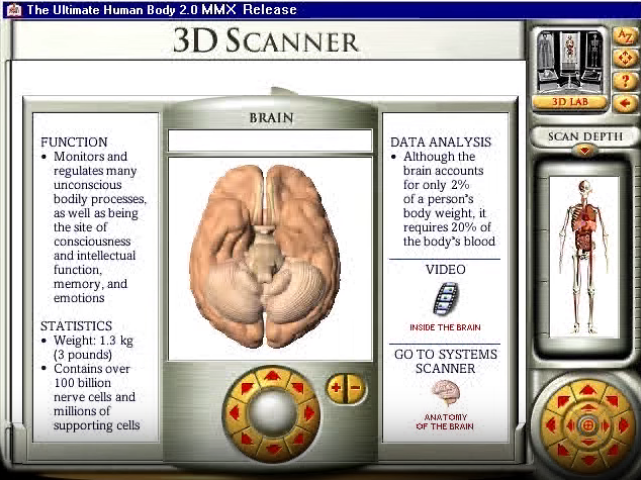Go to Anatomy of the Brain link
Viewport: 641px width, 480px height.
coord(445,421)
